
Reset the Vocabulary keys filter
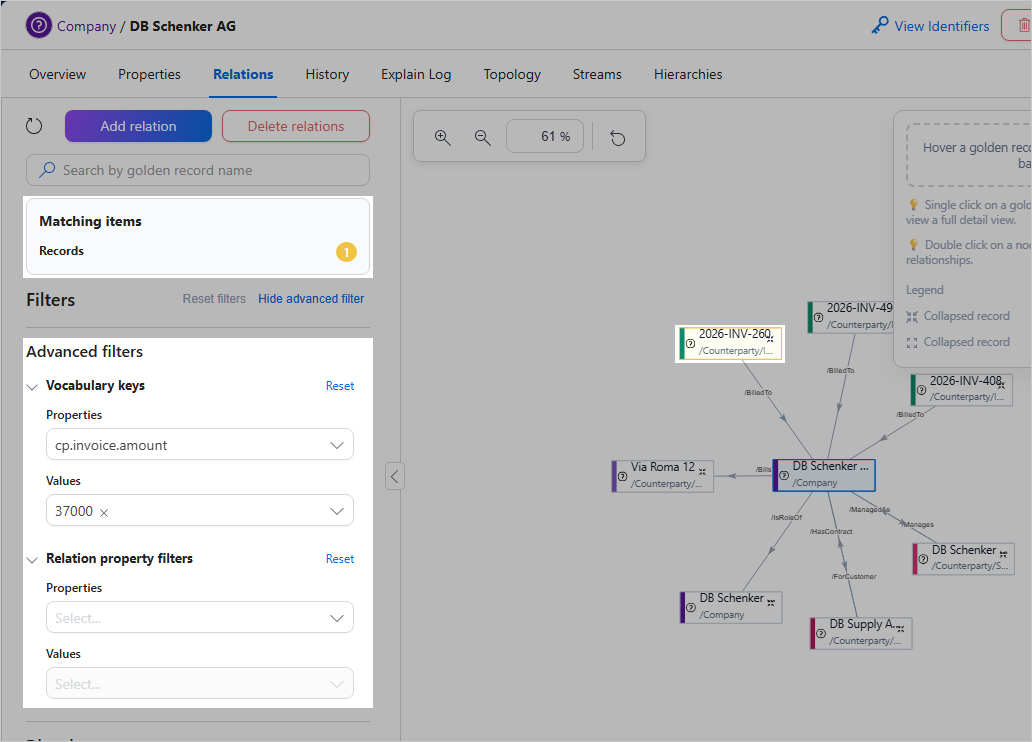(340, 386)
